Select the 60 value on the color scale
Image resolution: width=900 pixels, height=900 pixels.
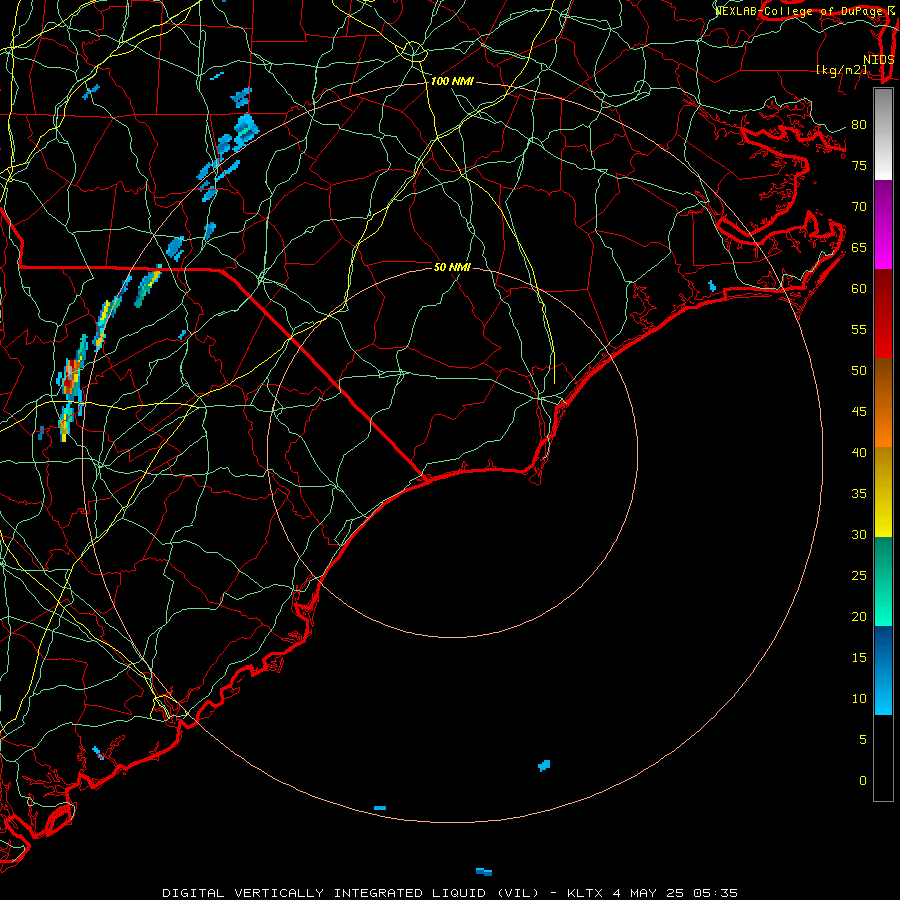point(859,289)
